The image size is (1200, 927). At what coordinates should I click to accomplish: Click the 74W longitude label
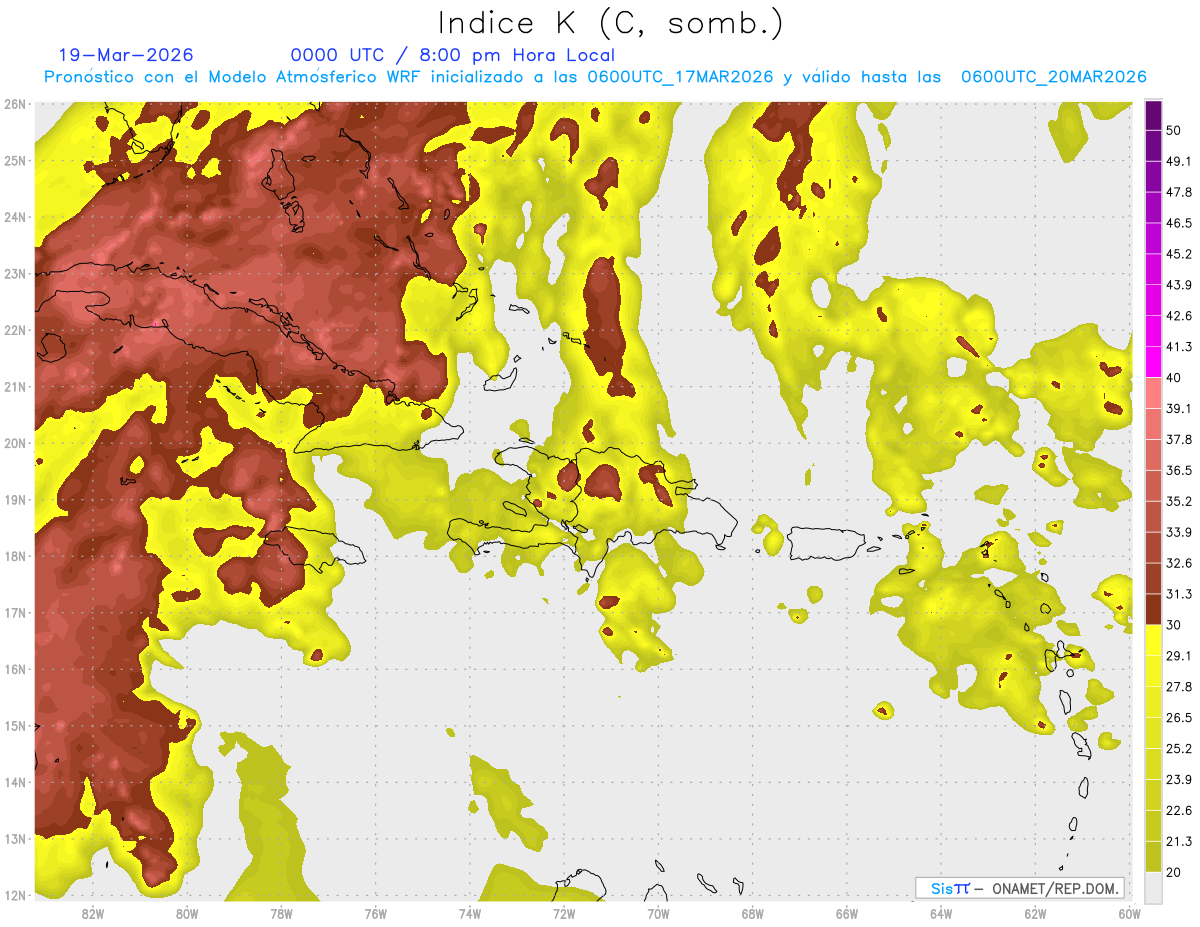tap(469, 914)
